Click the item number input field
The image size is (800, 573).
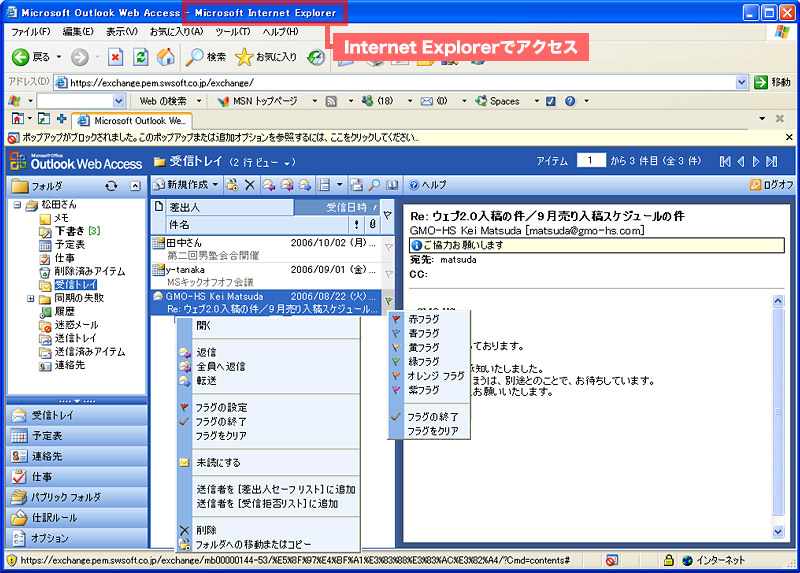pyautogui.click(x=591, y=161)
